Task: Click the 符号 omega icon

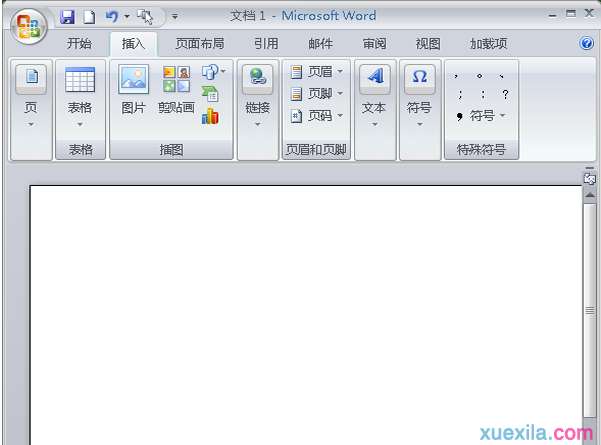Action: pyautogui.click(x=420, y=79)
